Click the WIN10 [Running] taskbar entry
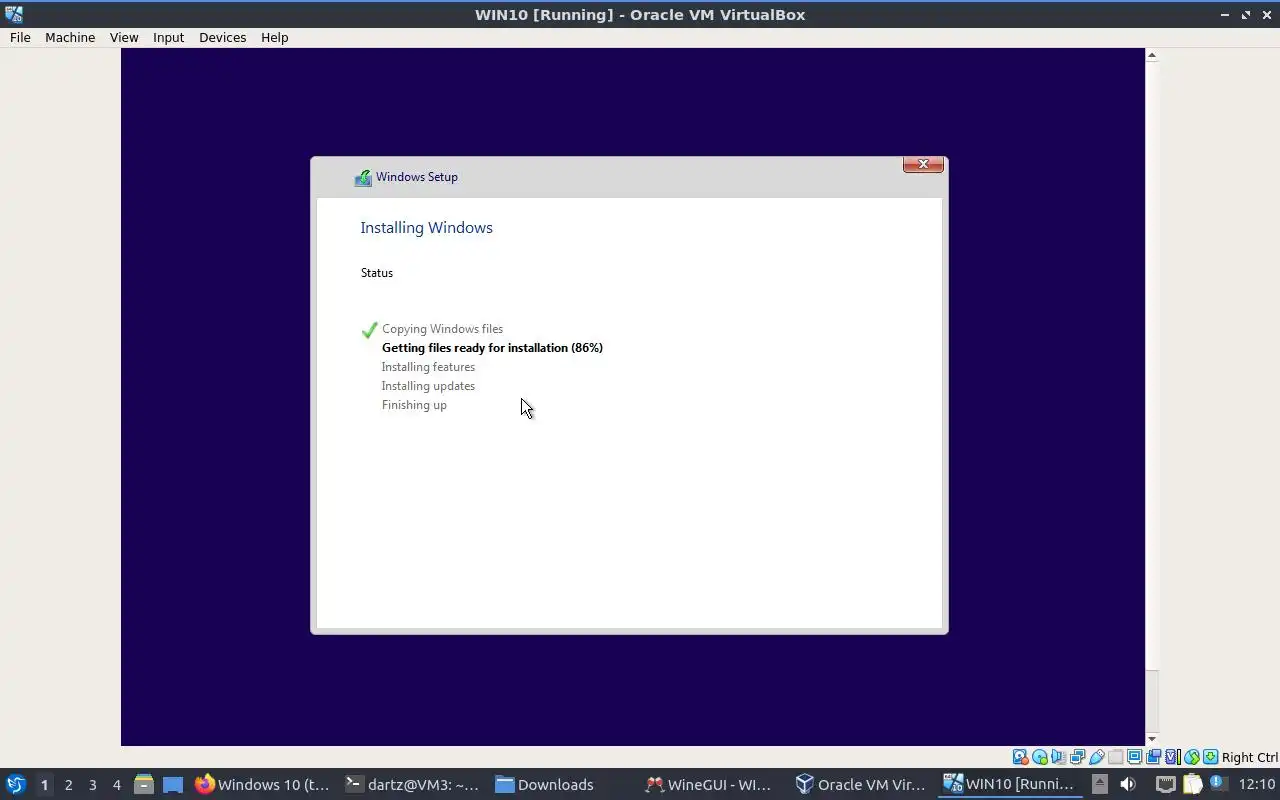Screen dimensions: 1280x800 1010,785
